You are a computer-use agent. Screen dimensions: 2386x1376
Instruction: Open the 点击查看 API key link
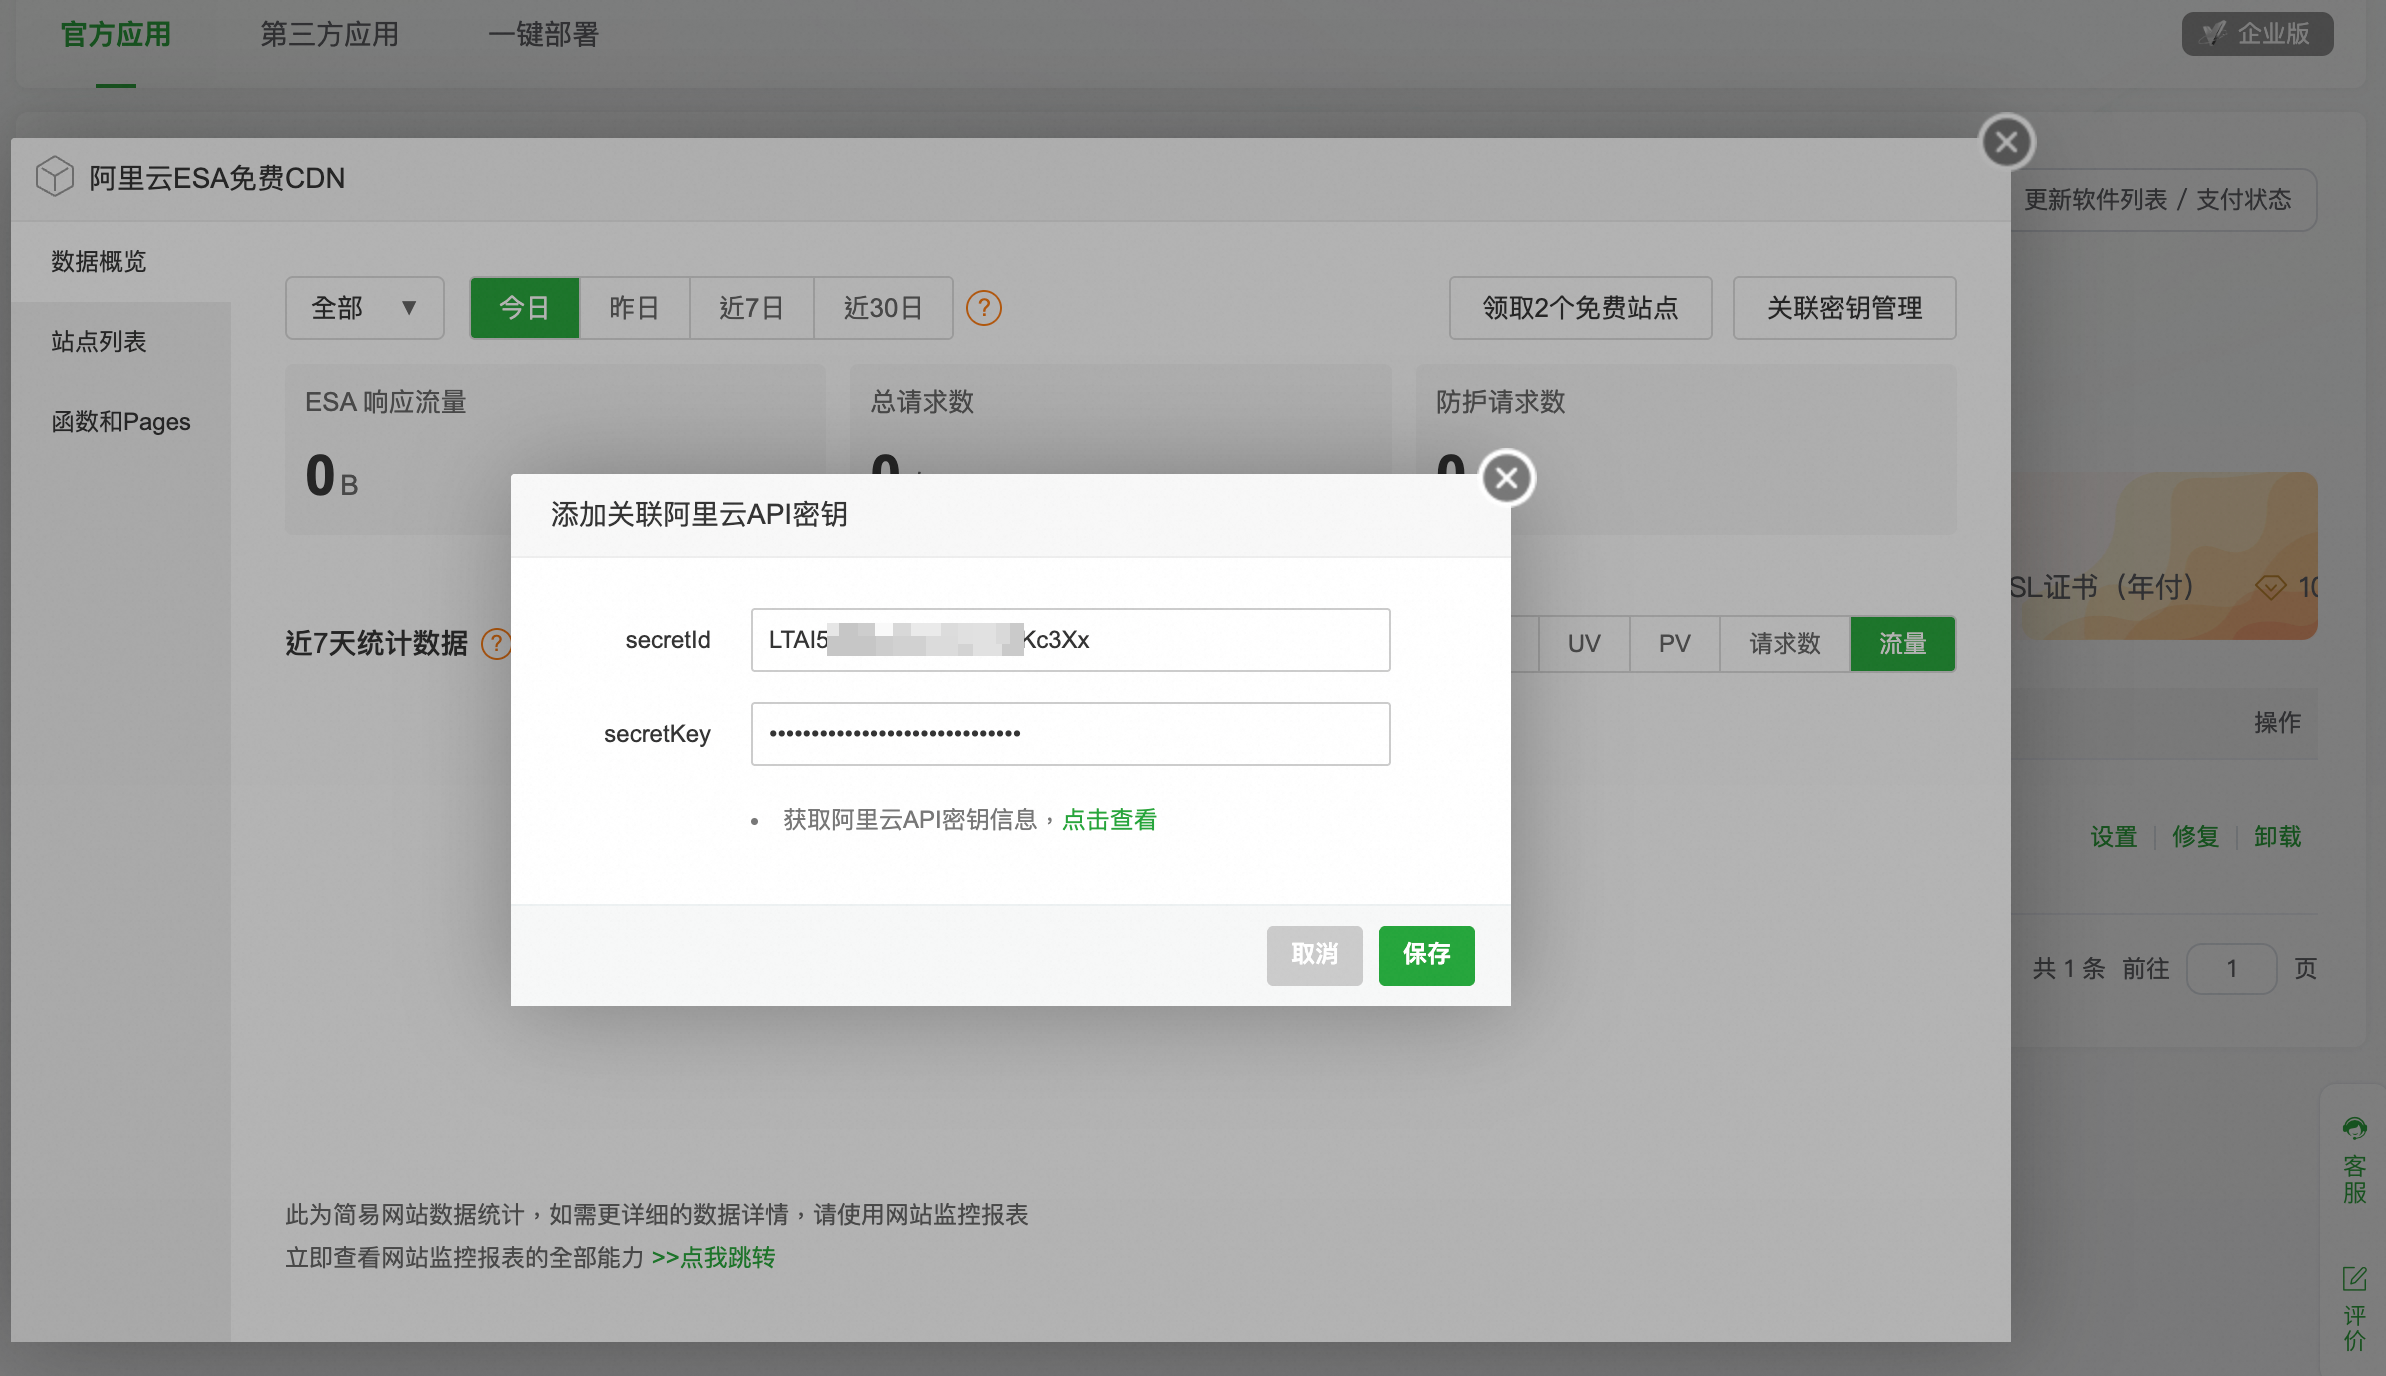1108,820
